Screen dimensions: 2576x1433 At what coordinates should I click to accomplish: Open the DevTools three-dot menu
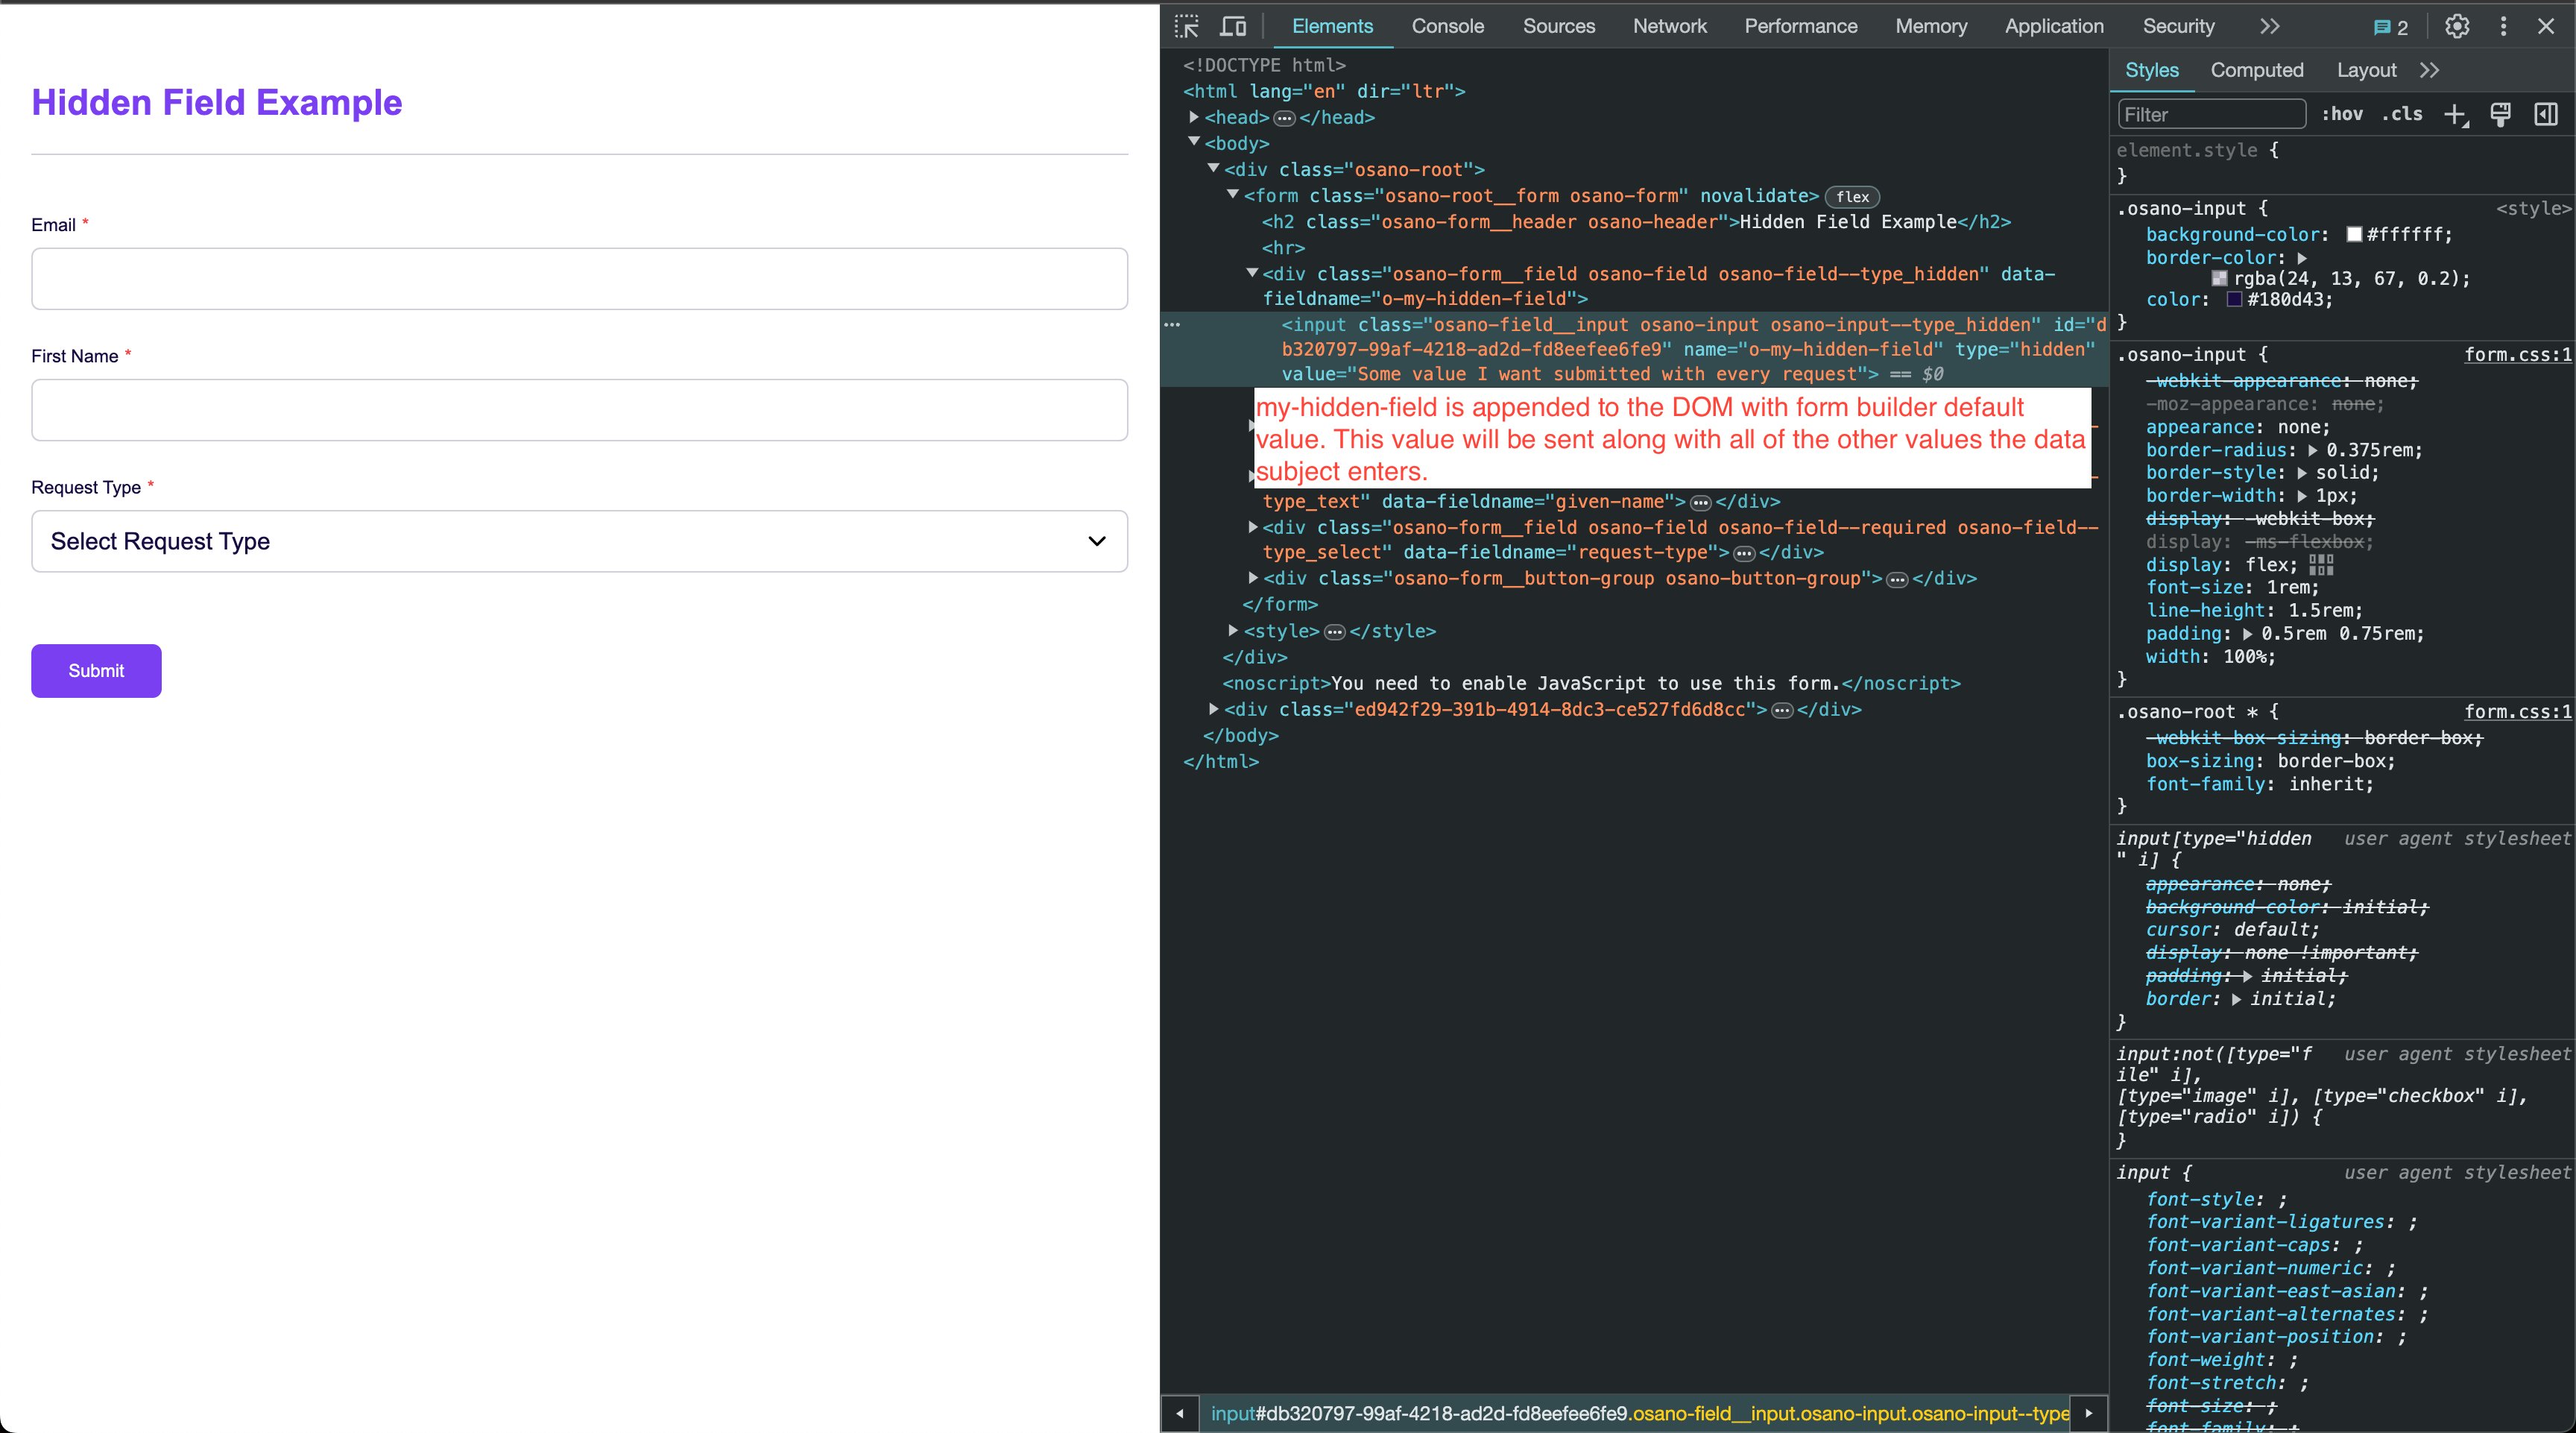tap(2503, 27)
